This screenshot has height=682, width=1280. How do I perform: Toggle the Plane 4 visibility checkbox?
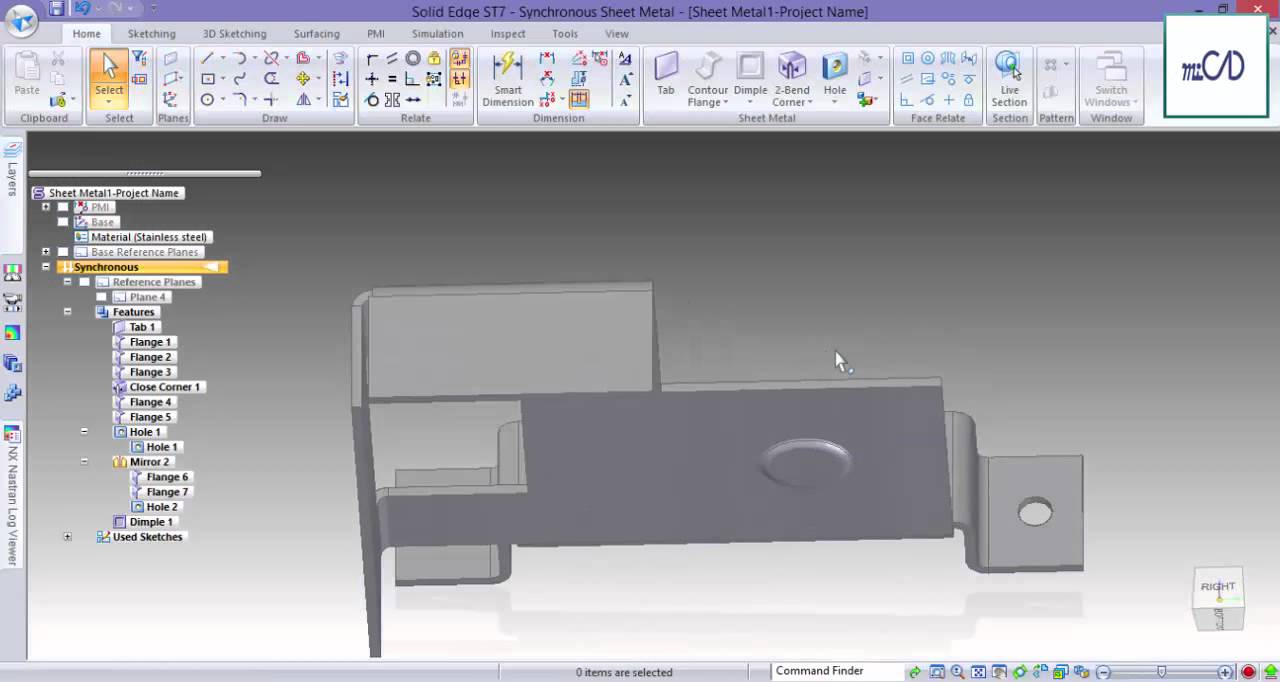pyautogui.click(x=101, y=297)
